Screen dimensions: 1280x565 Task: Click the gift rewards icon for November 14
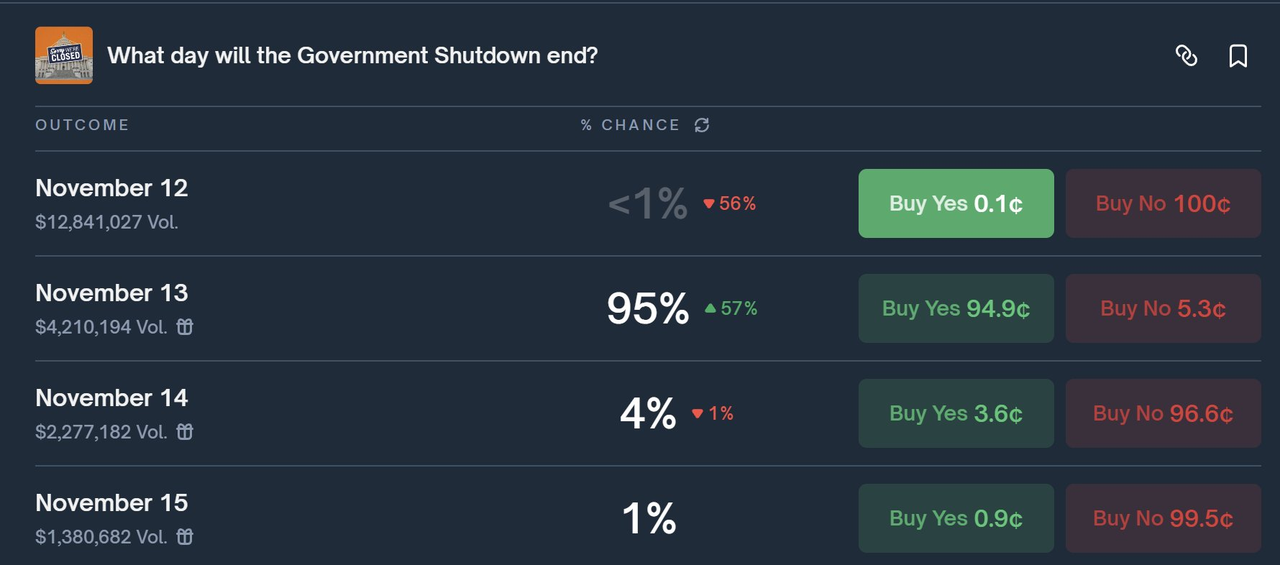[x=185, y=432]
